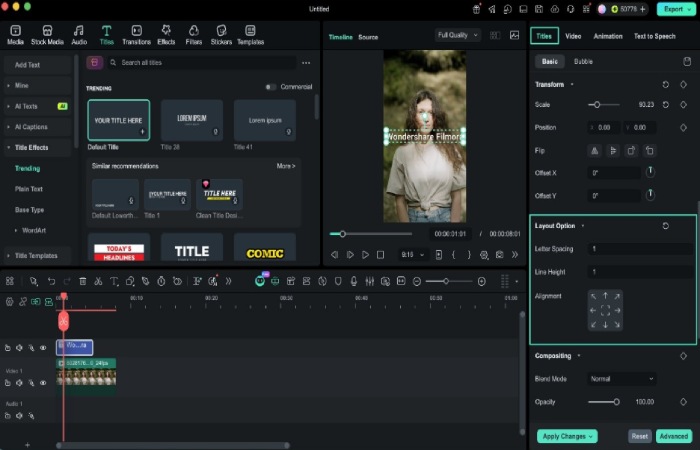Screen dimensions: 700x450
Task: Expand the AI Captions category
Action: [38, 127]
